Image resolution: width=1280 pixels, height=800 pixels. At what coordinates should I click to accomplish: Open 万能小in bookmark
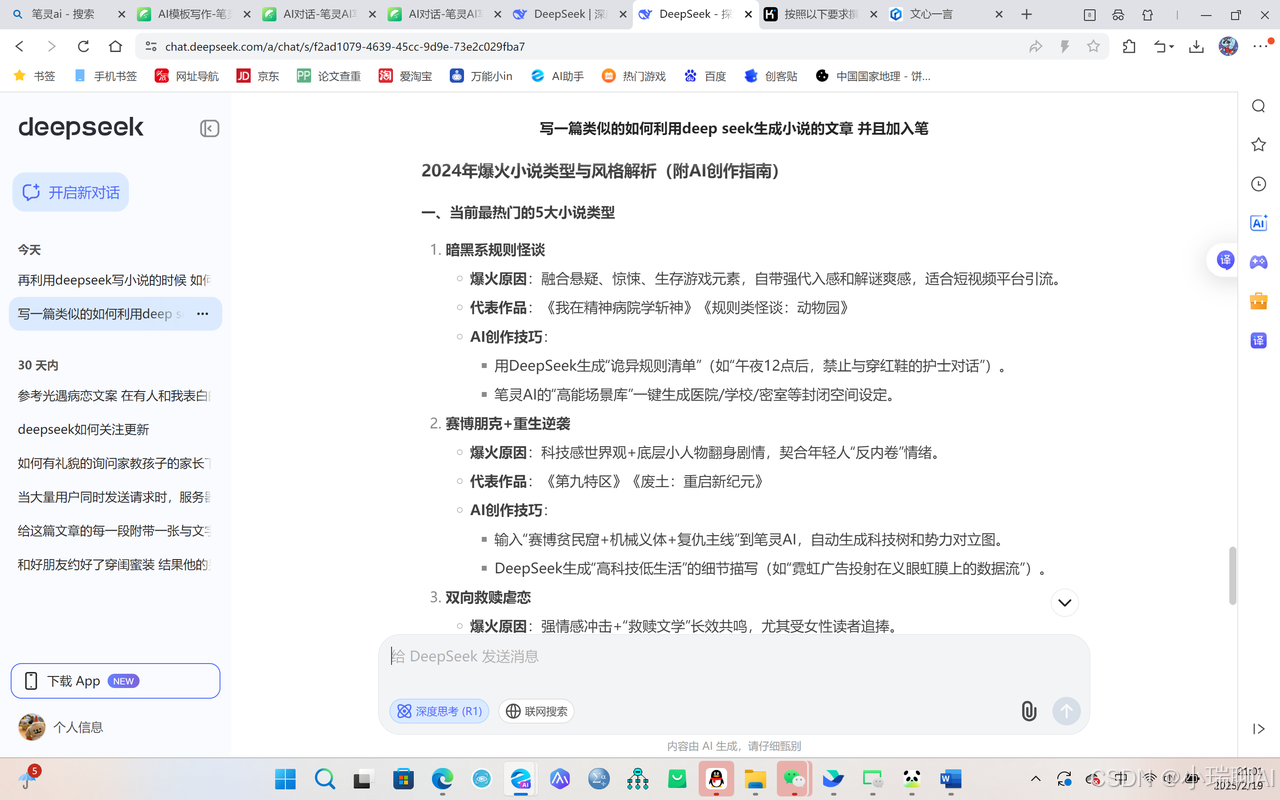[481, 76]
